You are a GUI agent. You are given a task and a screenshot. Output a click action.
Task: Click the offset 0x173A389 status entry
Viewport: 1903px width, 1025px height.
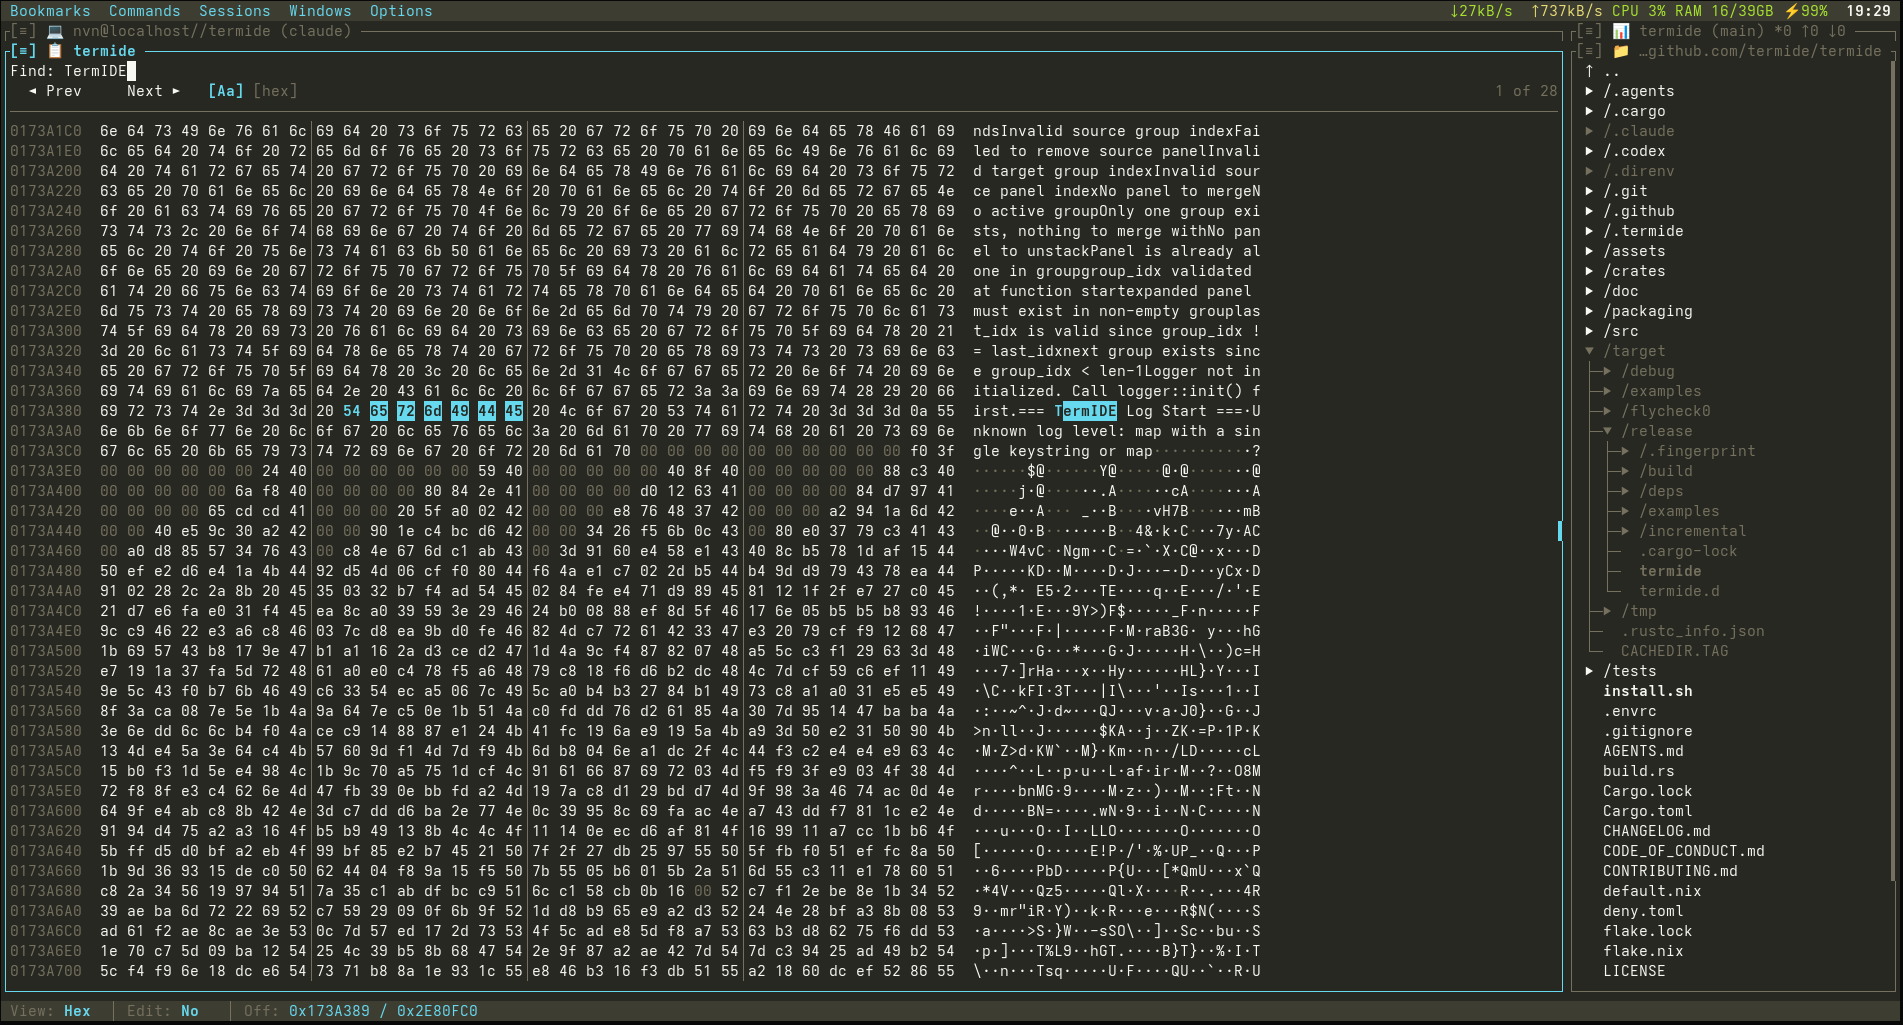(x=329, y=1011)
